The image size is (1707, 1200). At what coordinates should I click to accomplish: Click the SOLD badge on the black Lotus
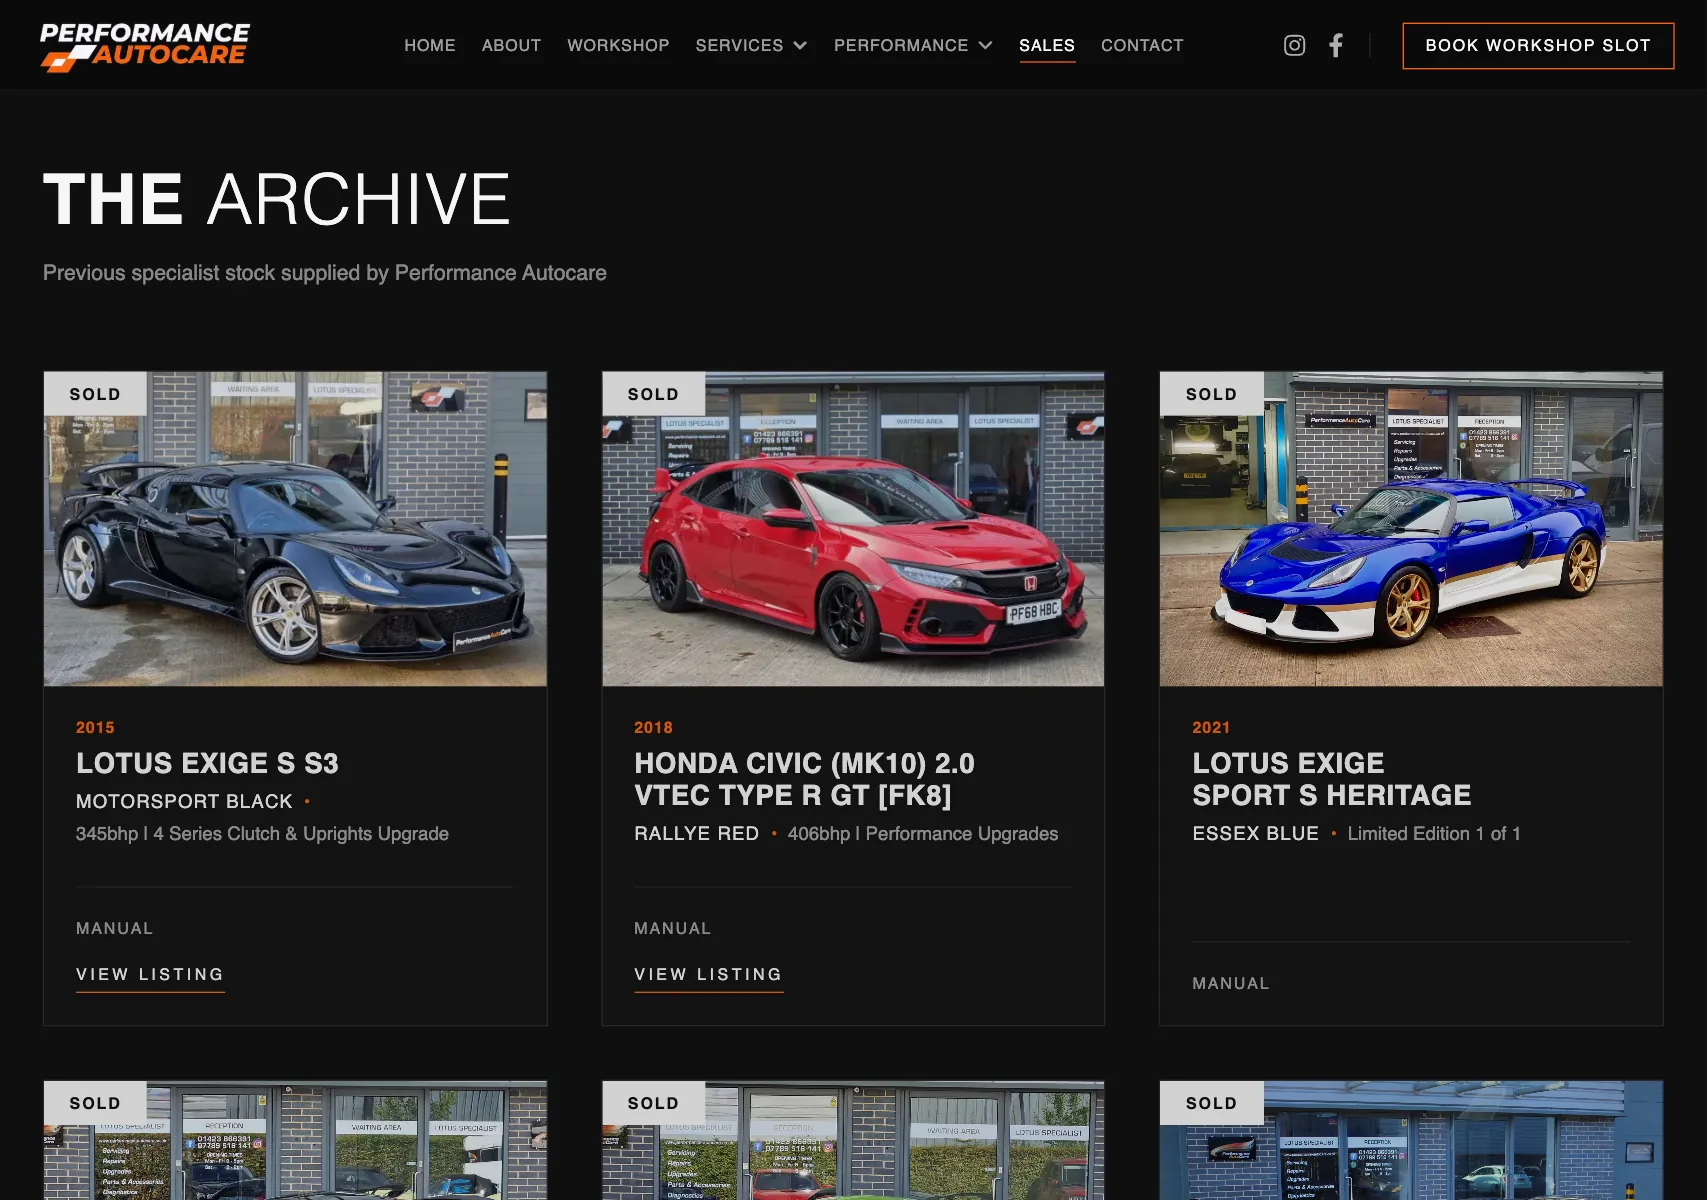pyautogui.click(x=95, y=394)
